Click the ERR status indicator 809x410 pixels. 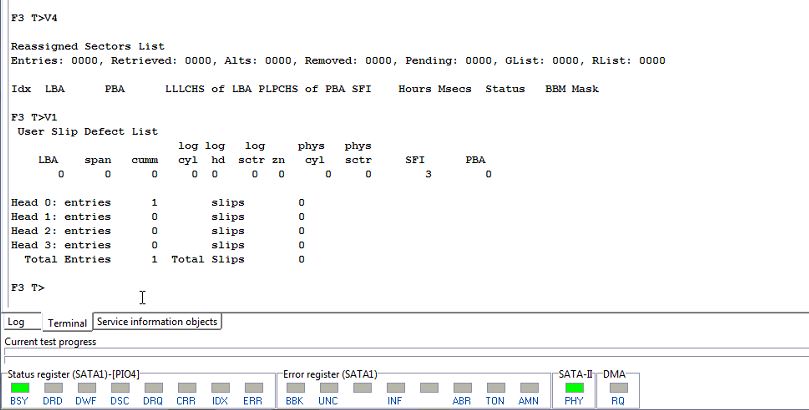[x=253, y=388]
